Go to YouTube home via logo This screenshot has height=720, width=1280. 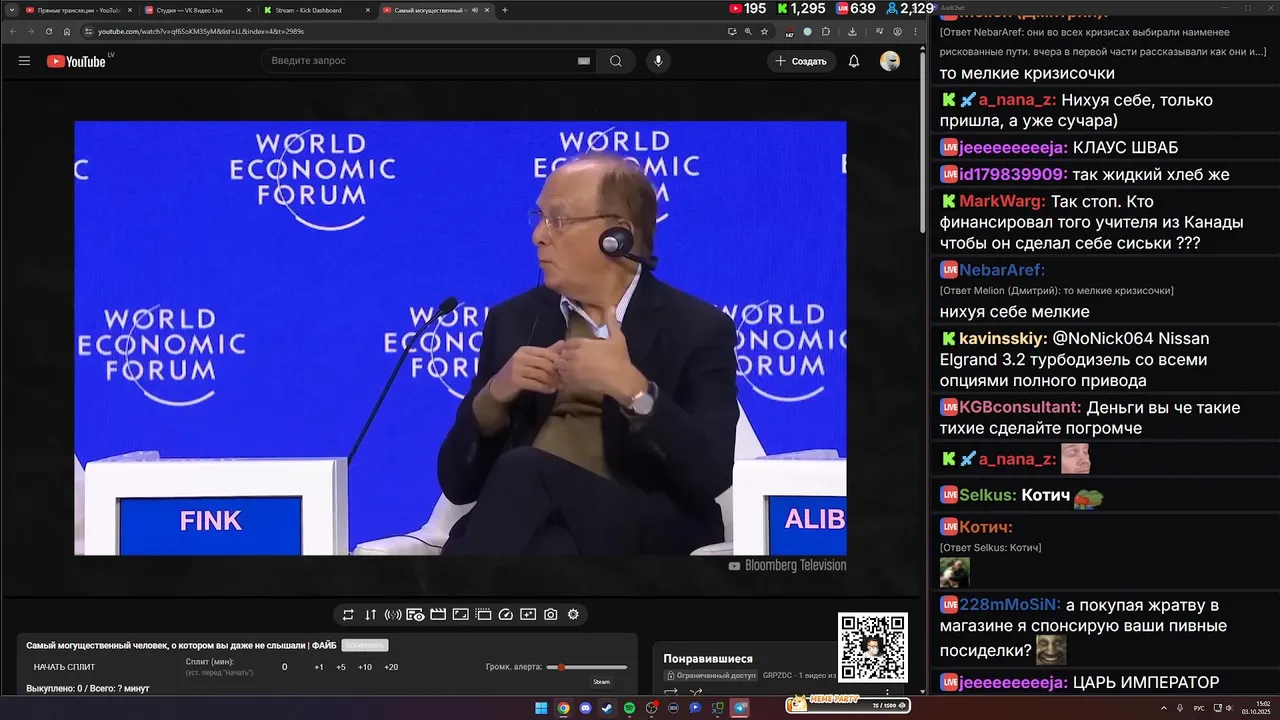tap(76, 61)
